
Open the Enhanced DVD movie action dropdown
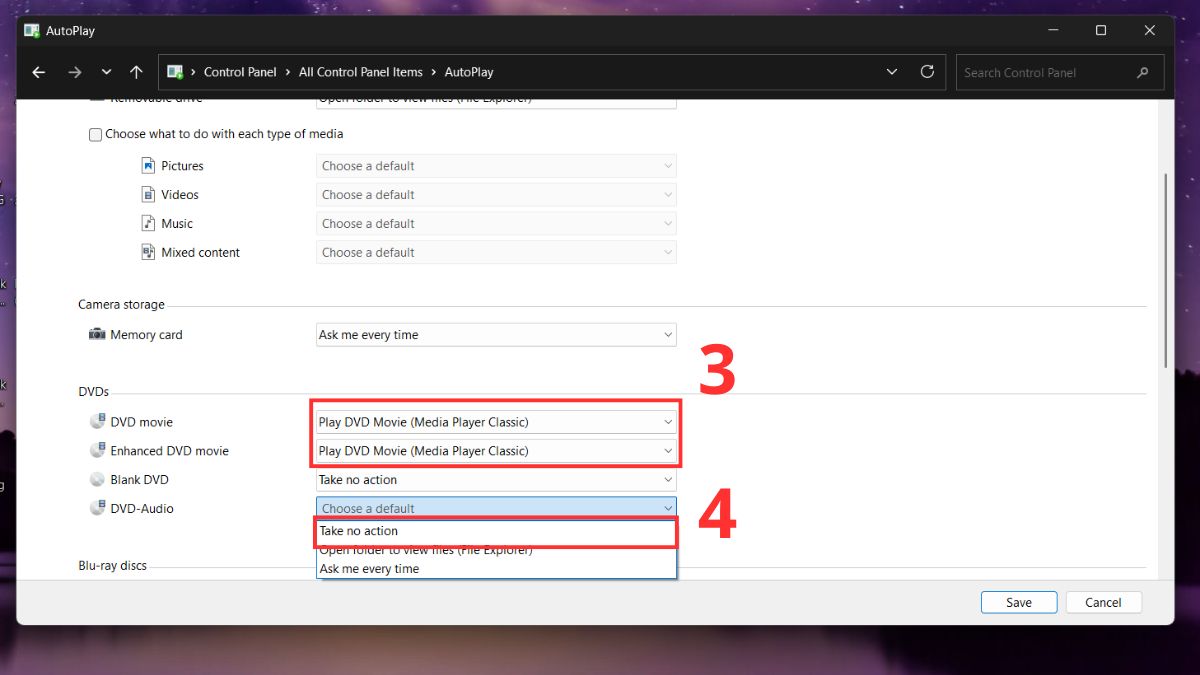(496, 451)
